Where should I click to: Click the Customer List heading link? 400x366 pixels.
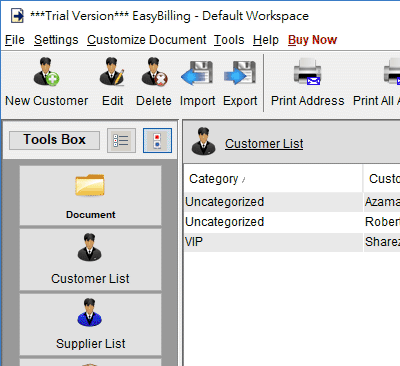264,144
